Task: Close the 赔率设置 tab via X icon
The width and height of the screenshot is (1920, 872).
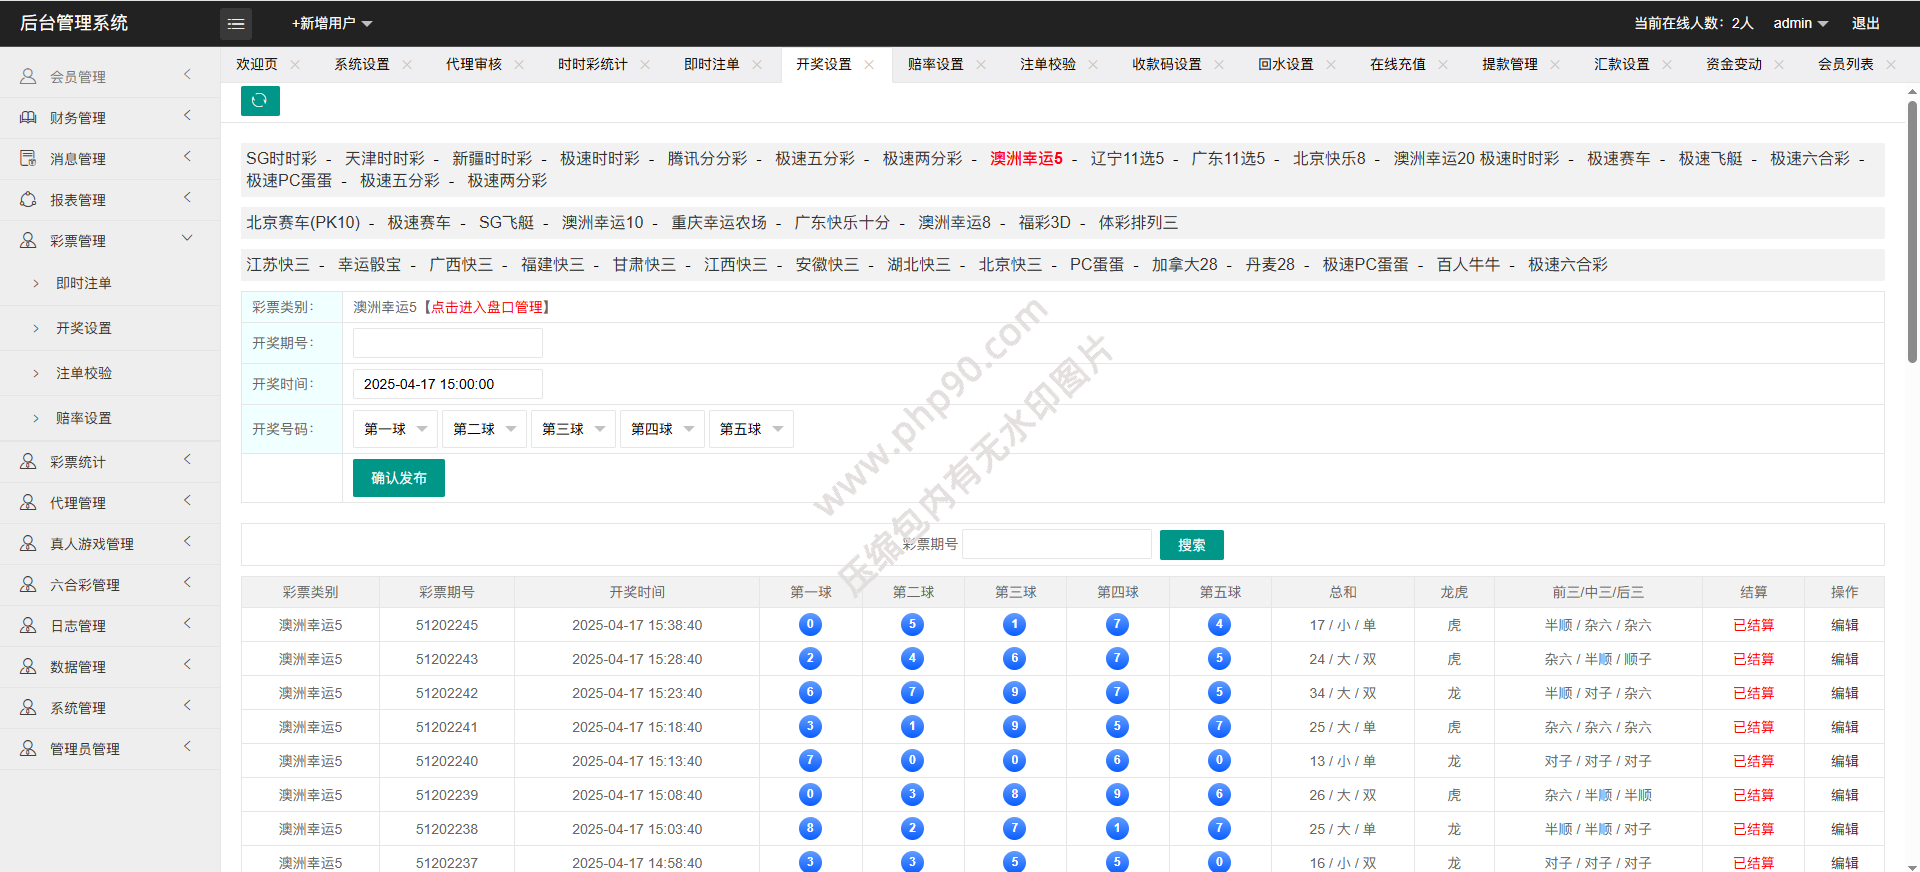Action: click(981, 65)
